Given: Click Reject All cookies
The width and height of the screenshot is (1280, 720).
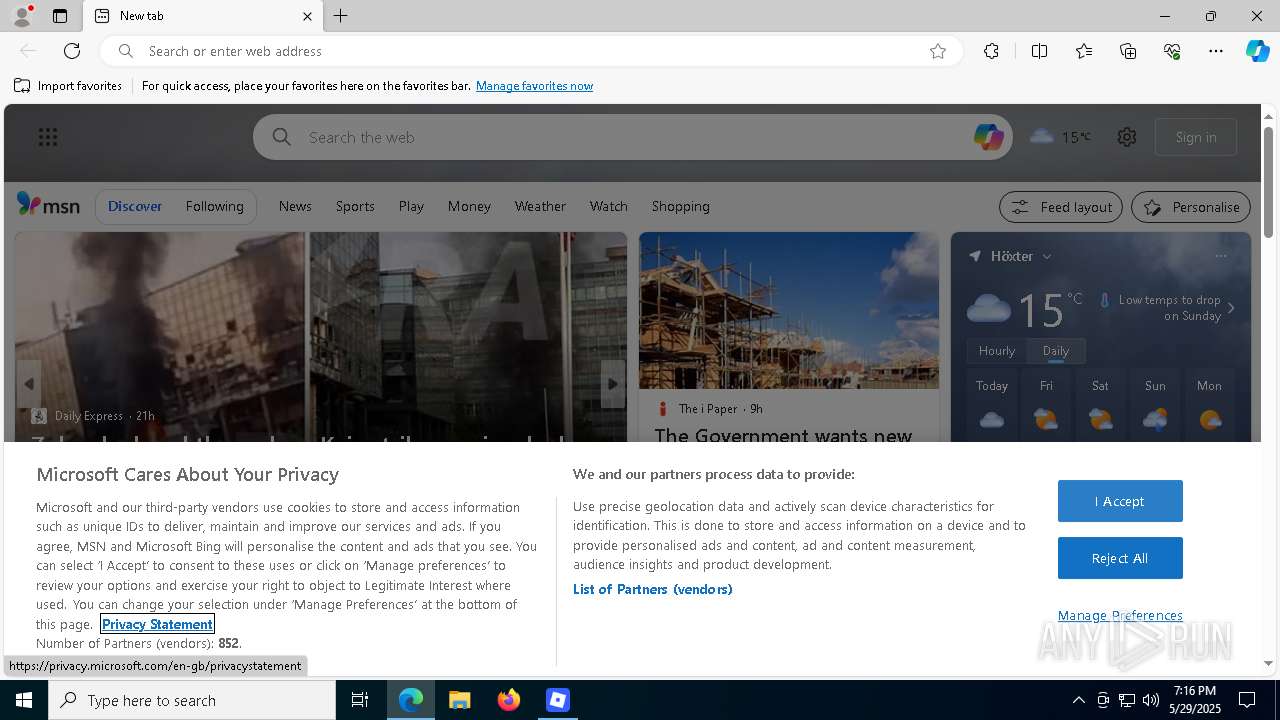Looking at the screenshot, I should [1120, 558].
